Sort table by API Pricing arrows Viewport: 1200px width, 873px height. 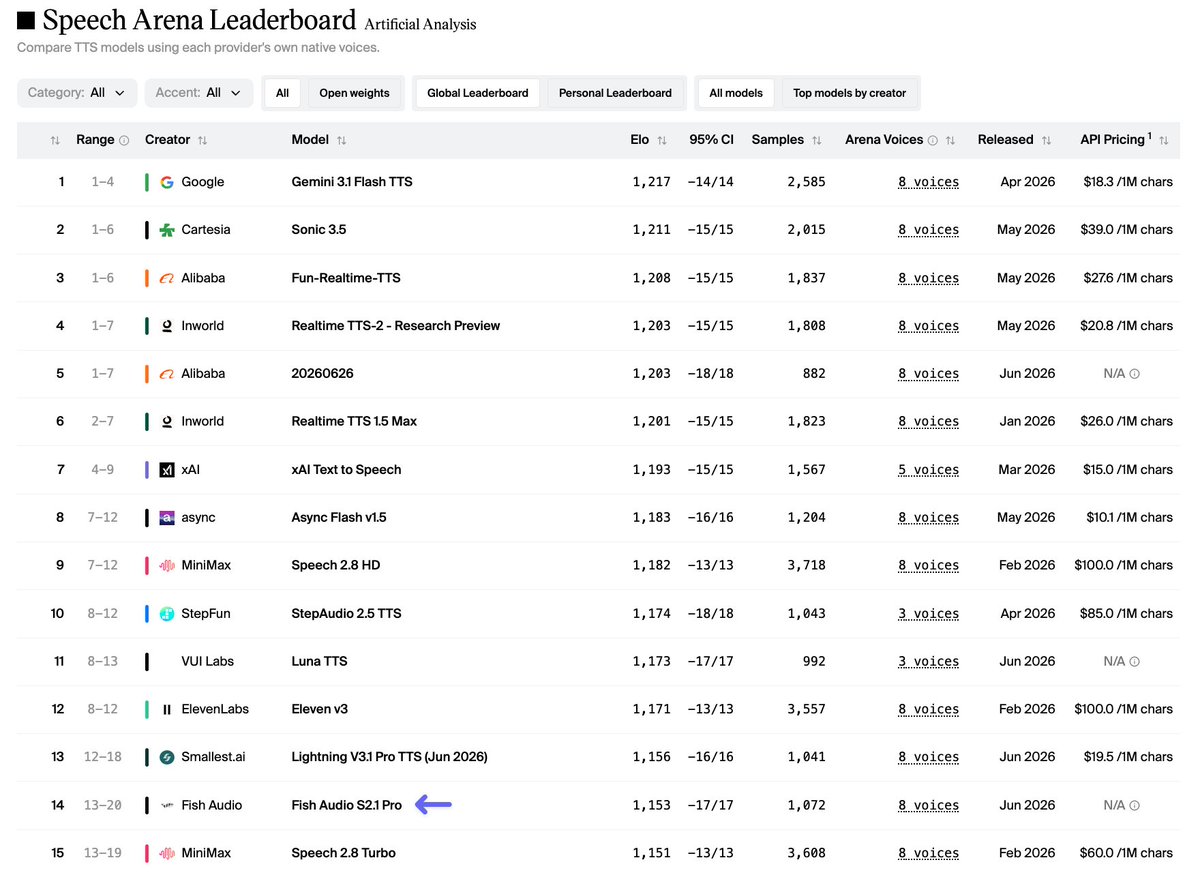1164,141
